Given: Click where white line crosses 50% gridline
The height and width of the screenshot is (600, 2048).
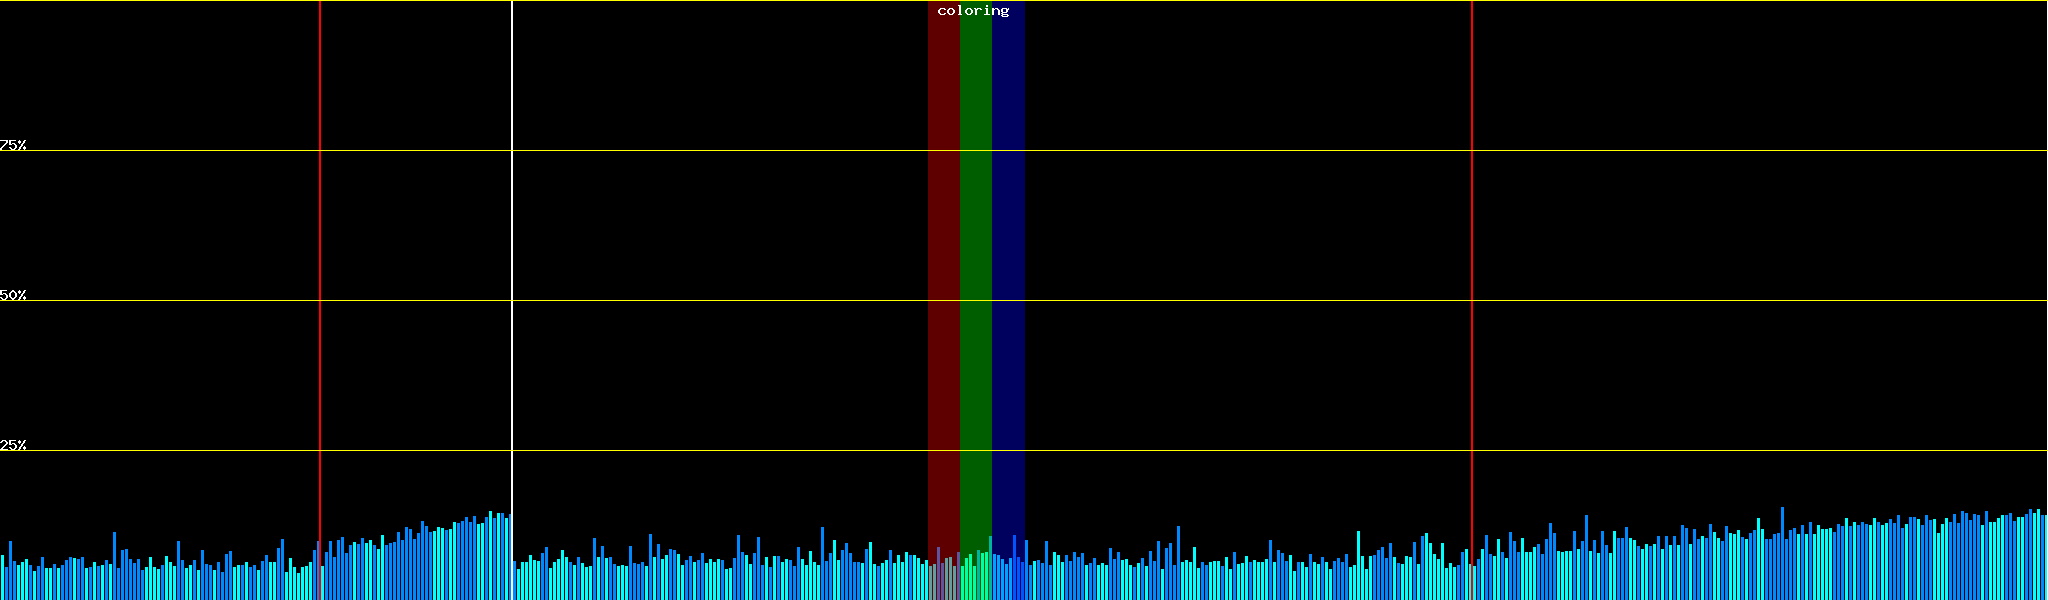Looking at the screenshot, I should tap(512, 301).
